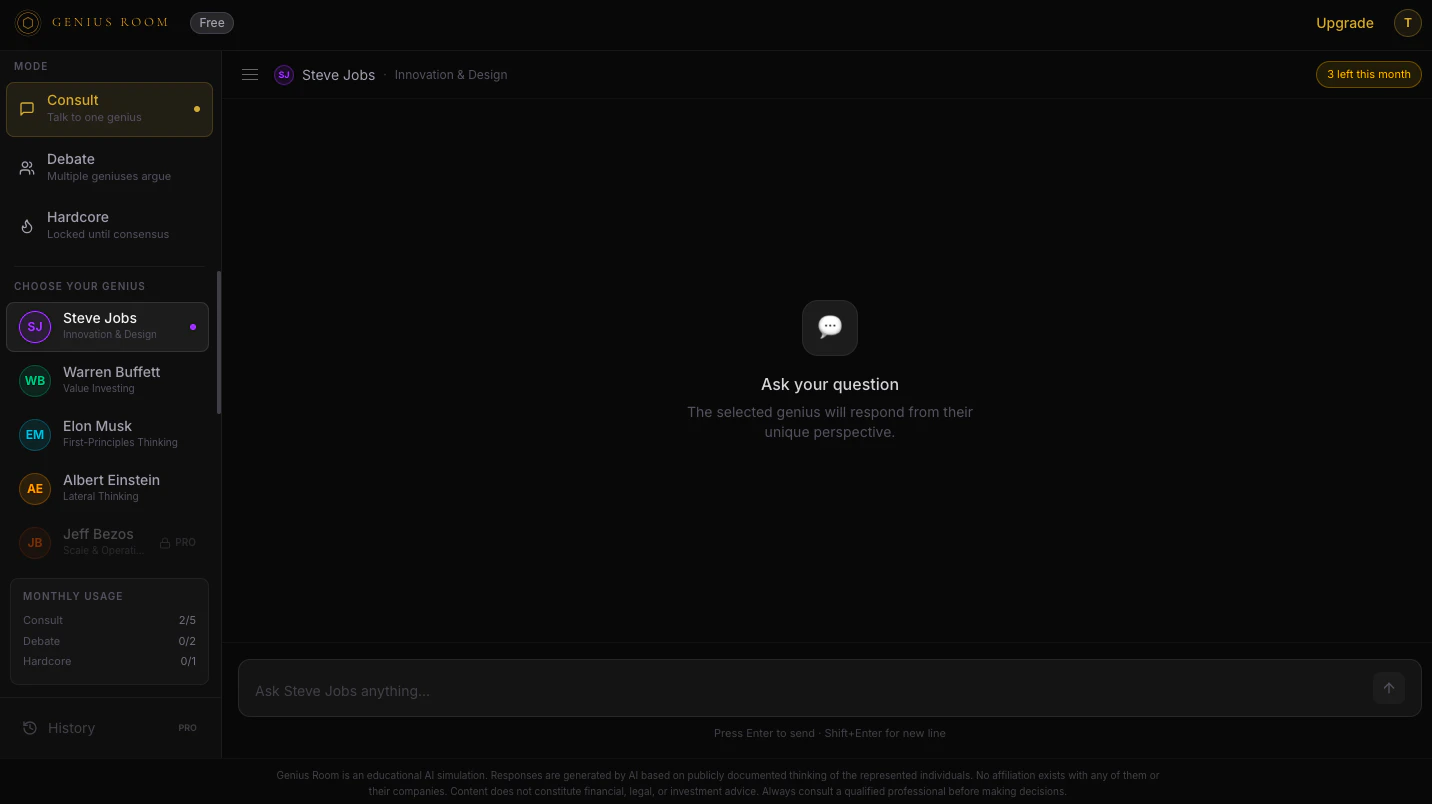The width and height of the screenshot is (1432, 804).
Task: Toggle the sidebar with the hamburger icon
Action: click(250, 75)
